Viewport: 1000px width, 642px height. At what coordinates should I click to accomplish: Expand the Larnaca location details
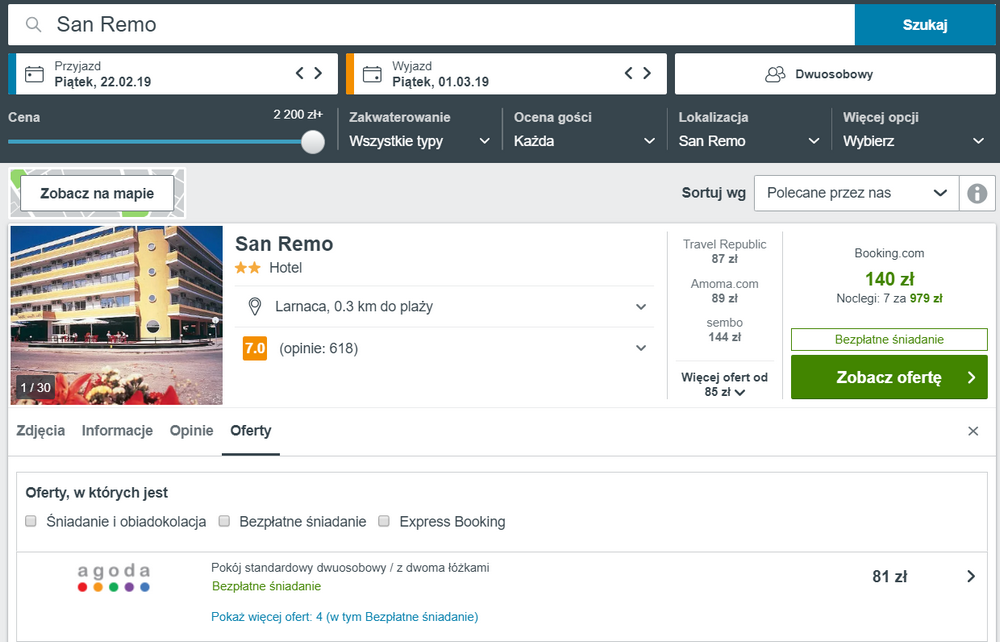coord(641,307)
